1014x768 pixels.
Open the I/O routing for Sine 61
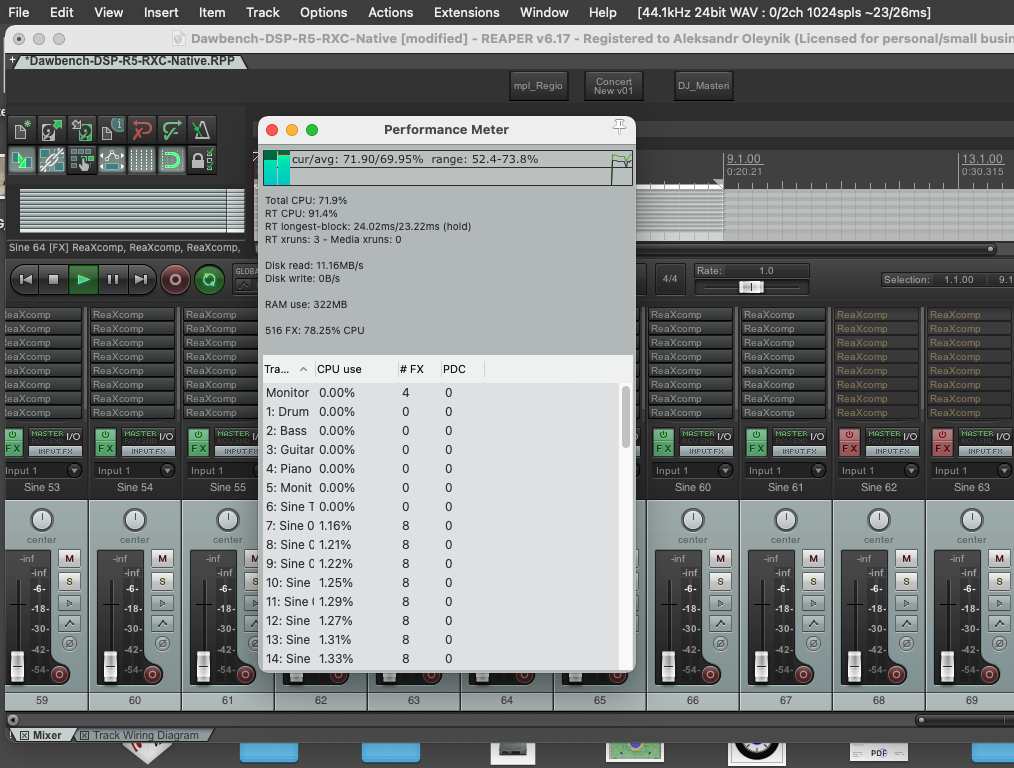click(817, 436)
